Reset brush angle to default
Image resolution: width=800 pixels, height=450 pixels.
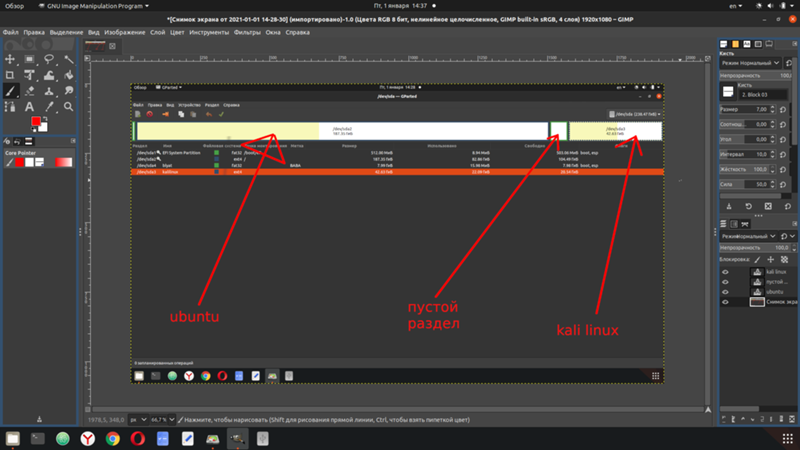pos(783,139)
